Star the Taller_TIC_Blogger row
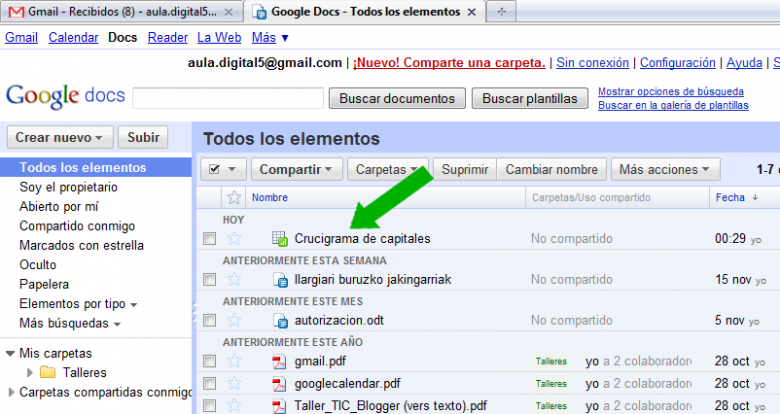The image size is (780, 414). 234,406
